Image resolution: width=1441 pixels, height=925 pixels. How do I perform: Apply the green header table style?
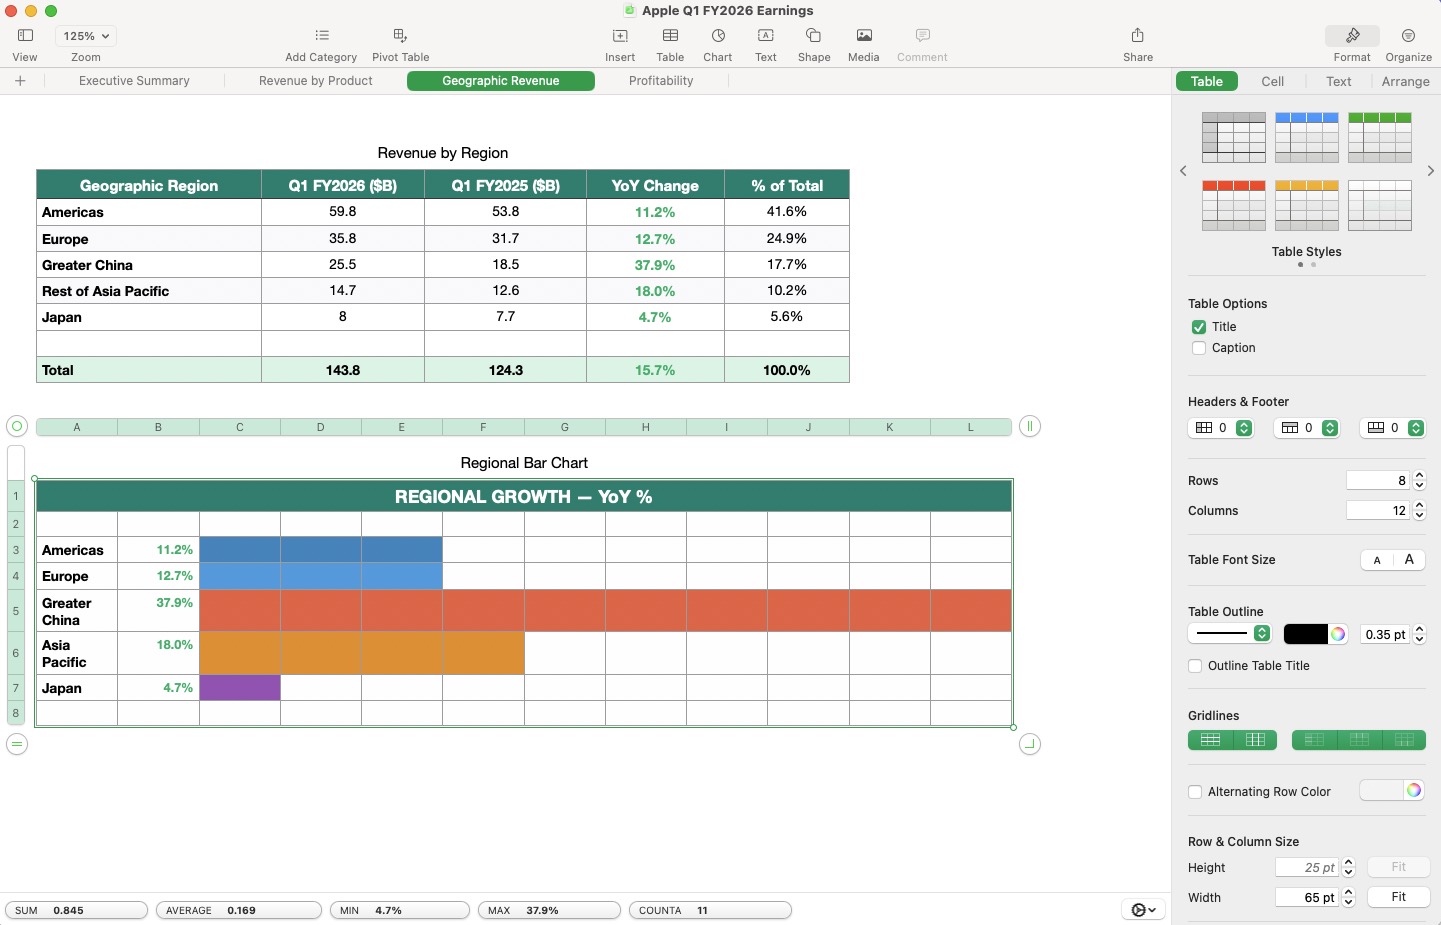click(x=1380, y=137)
